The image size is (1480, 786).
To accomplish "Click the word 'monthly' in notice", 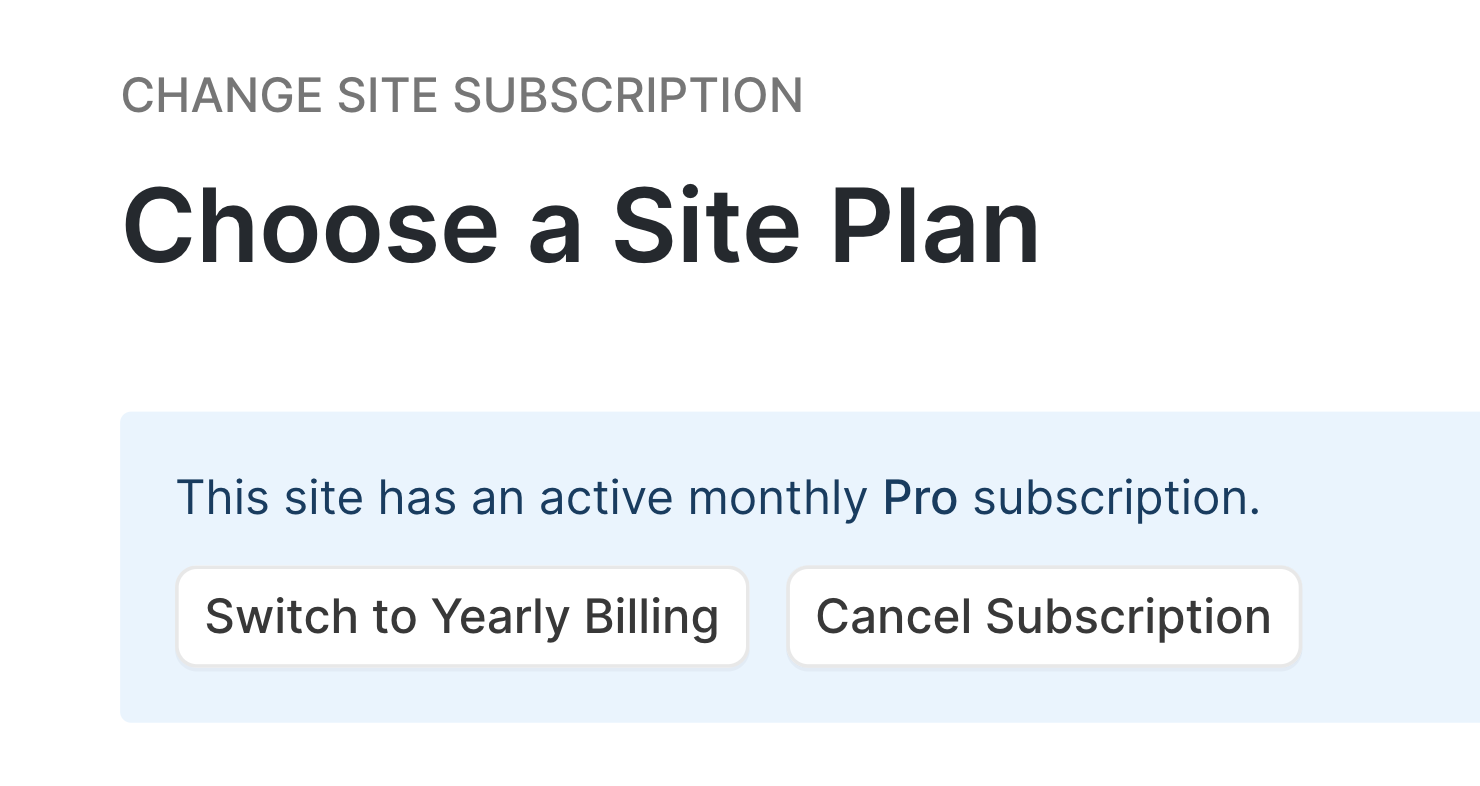I will pyautogui.click(x=778, y=498).
